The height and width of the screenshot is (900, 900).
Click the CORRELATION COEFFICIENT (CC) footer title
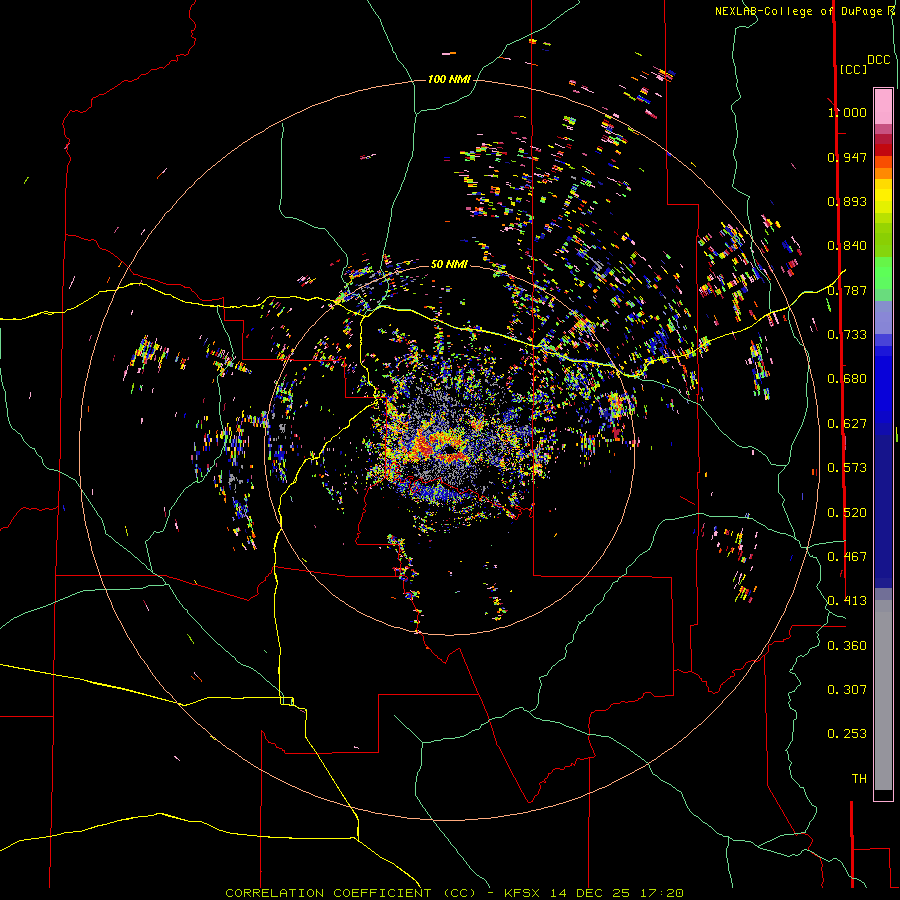350,893
